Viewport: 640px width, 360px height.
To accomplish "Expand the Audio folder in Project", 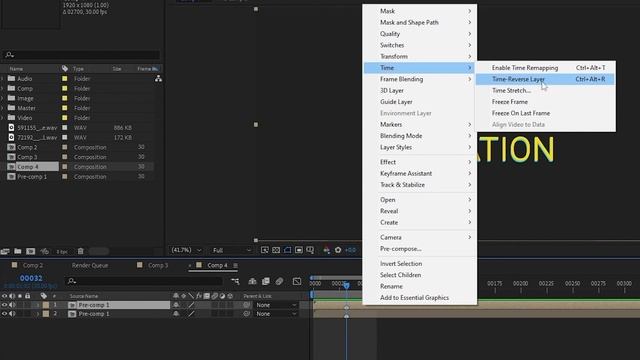I will tap(2, 79).
